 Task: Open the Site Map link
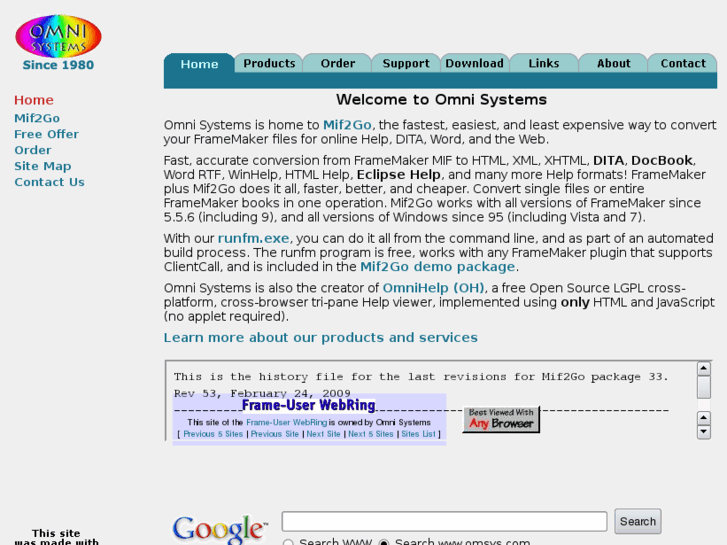43,166
